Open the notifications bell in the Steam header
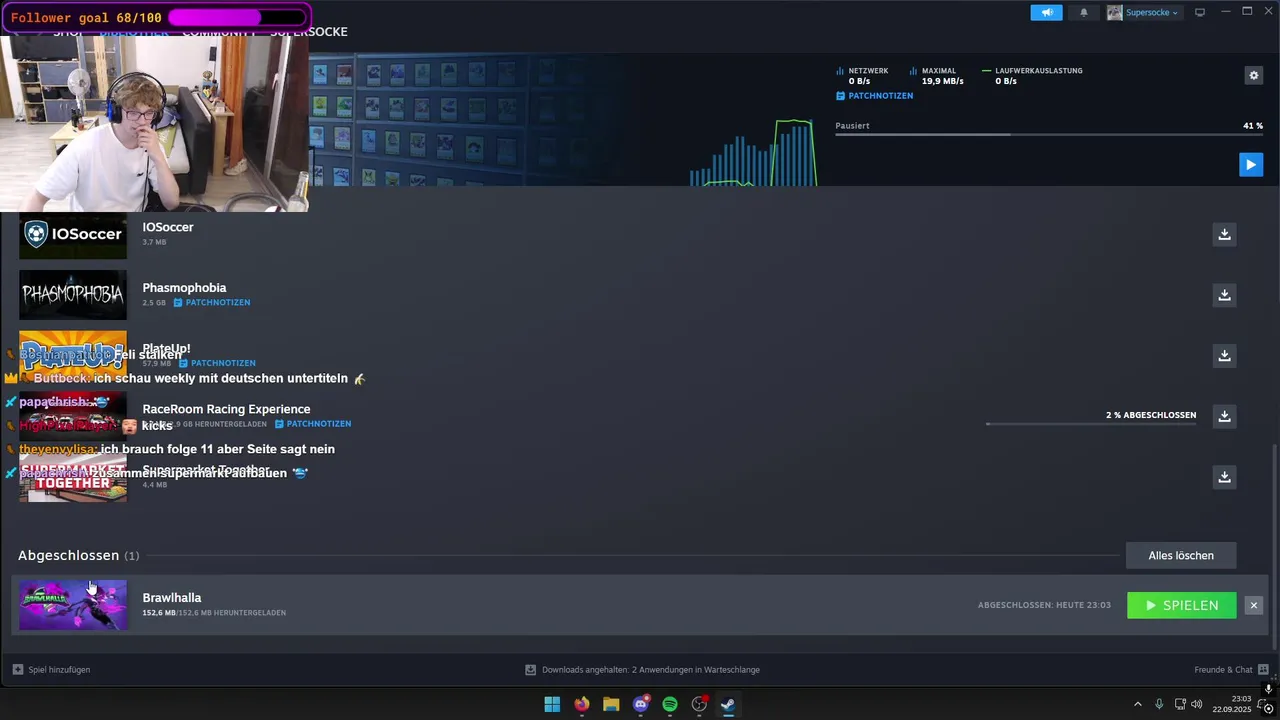 pyautogui.click(x=1083, y=12)
